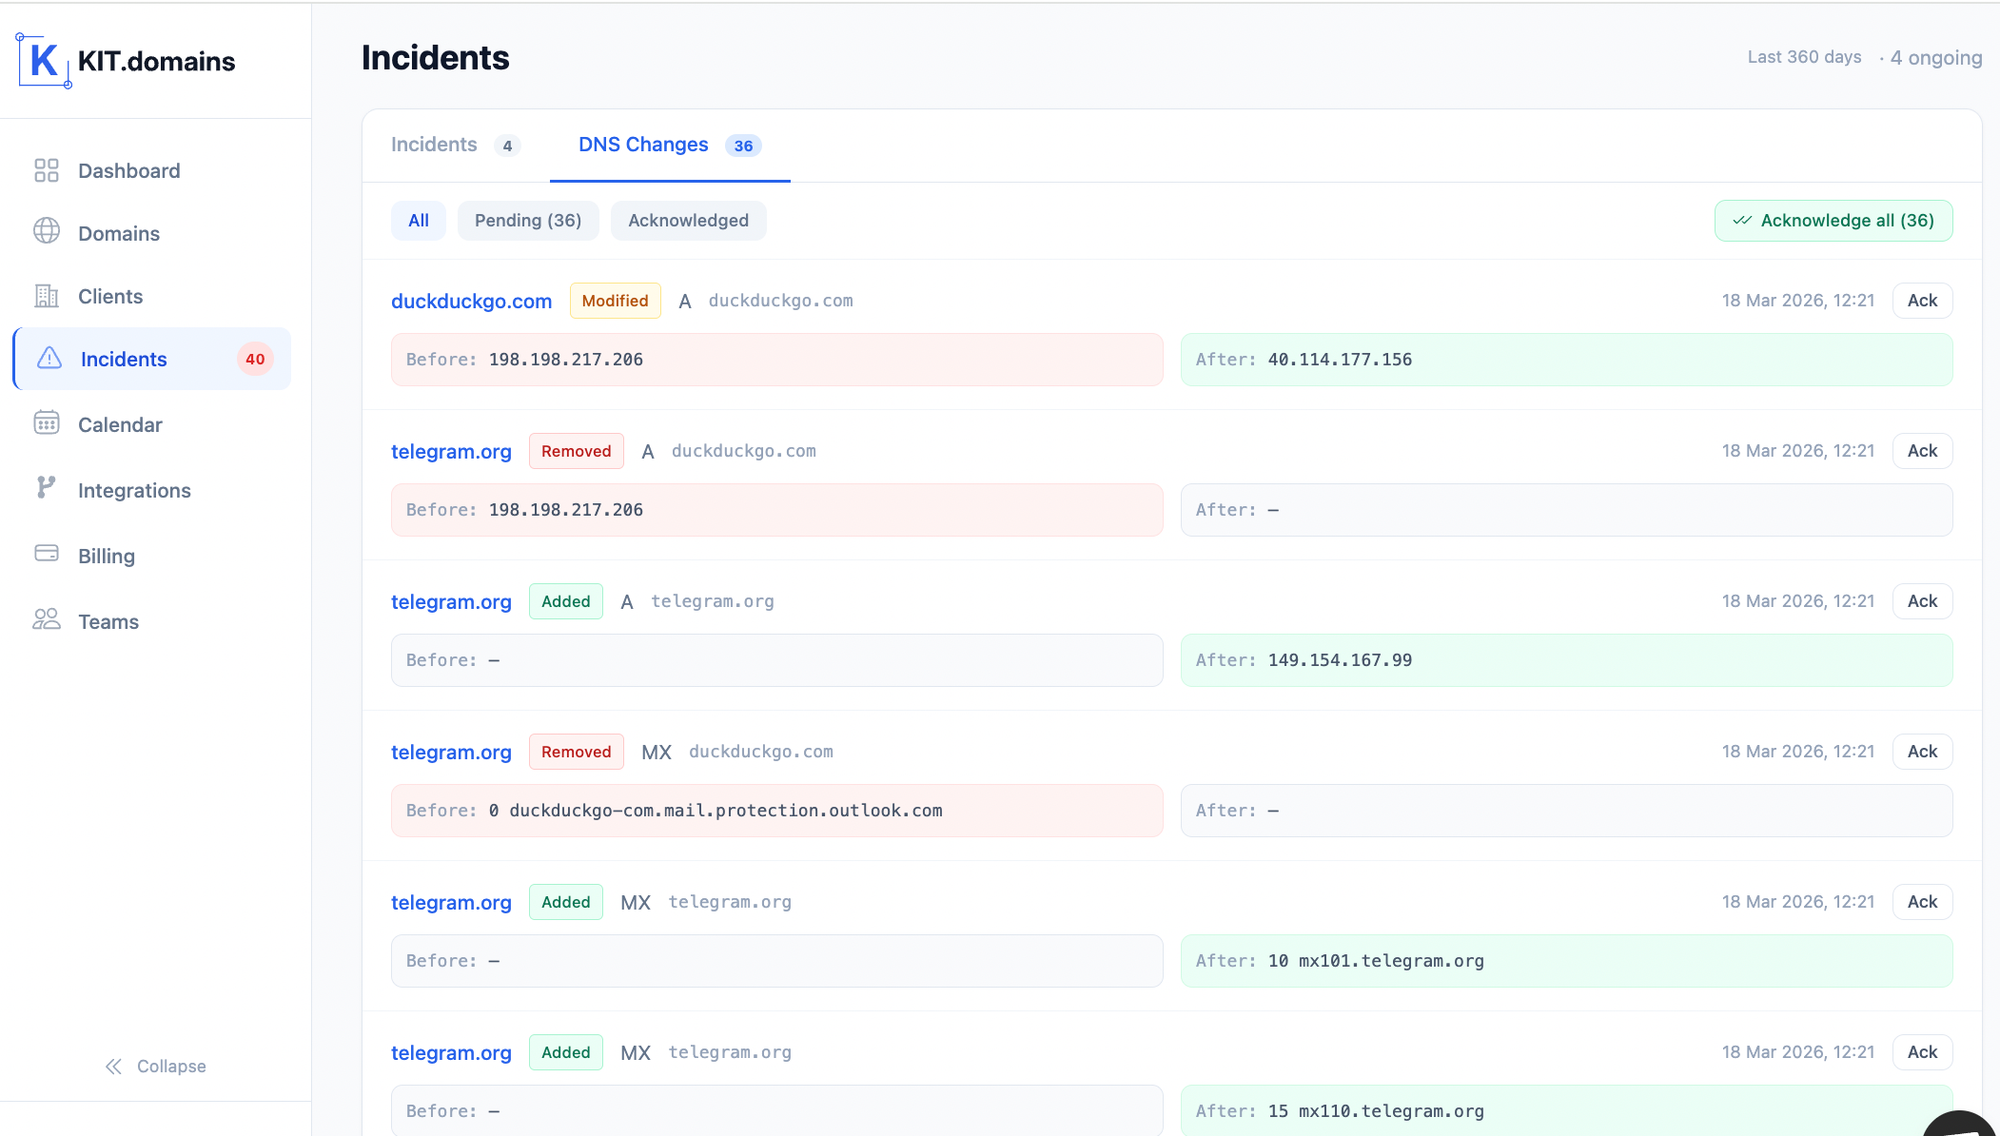Click Acknowledge all (36)
The width and height of the screenshot is (2000, 1136).
pyautogui.click(x=1833, y=220)
